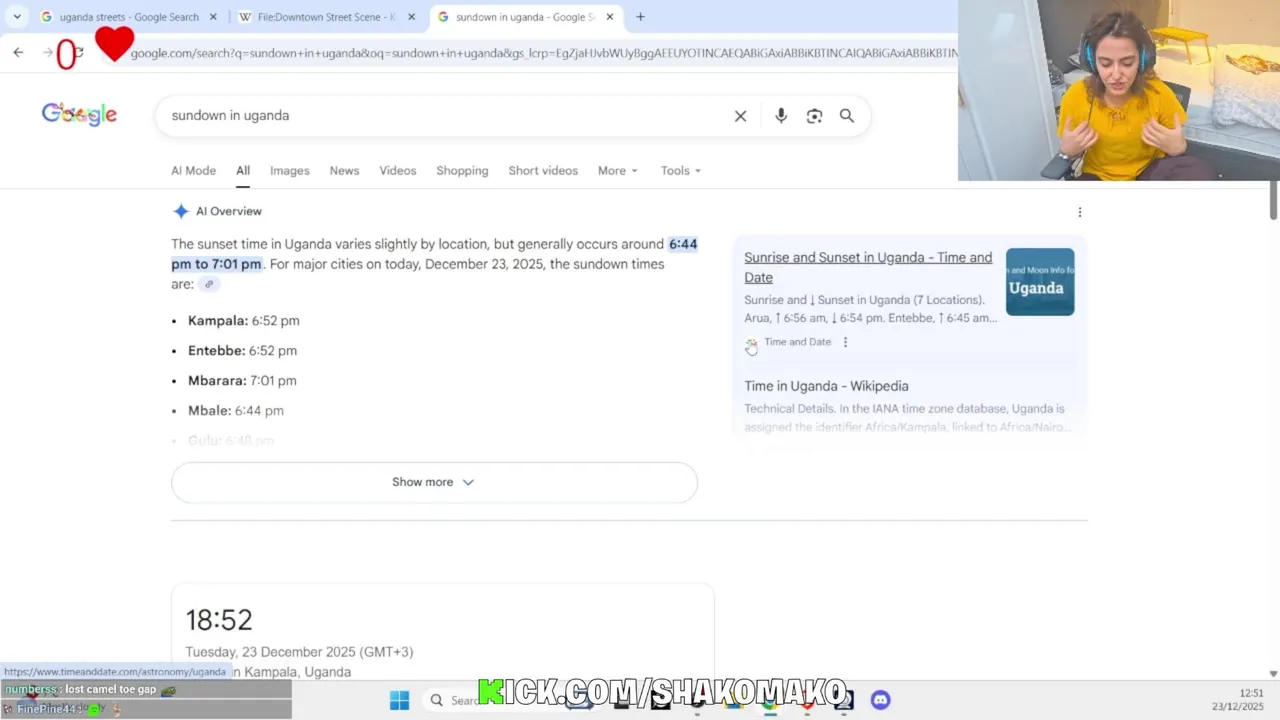Image resolution: width=1280 pixels, height=720 pixels.
Task: Open the Shopping results filter
Action: [462, 171]
